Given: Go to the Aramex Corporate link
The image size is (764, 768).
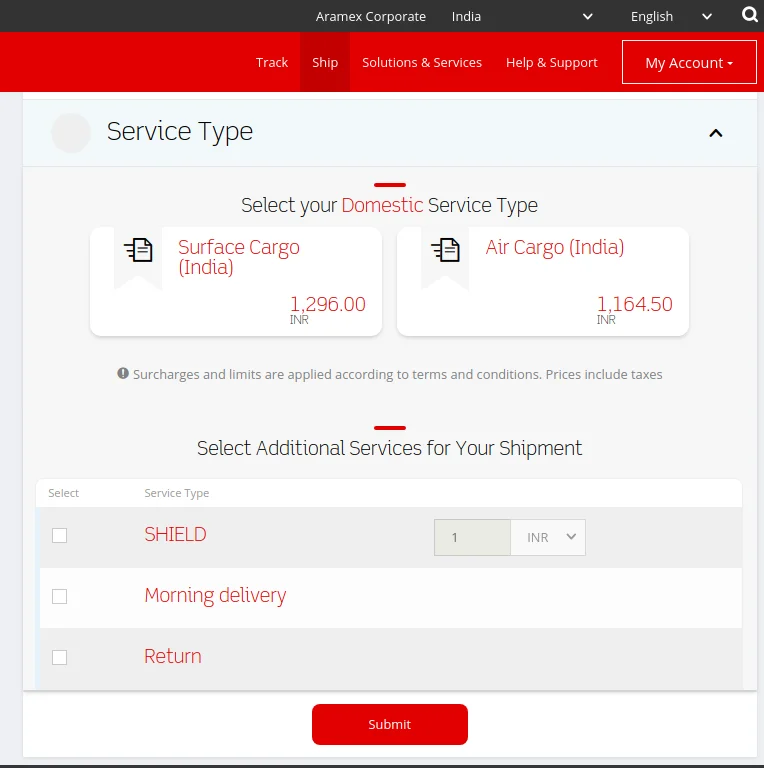Looking at the screenshot, I should (370, 16).
